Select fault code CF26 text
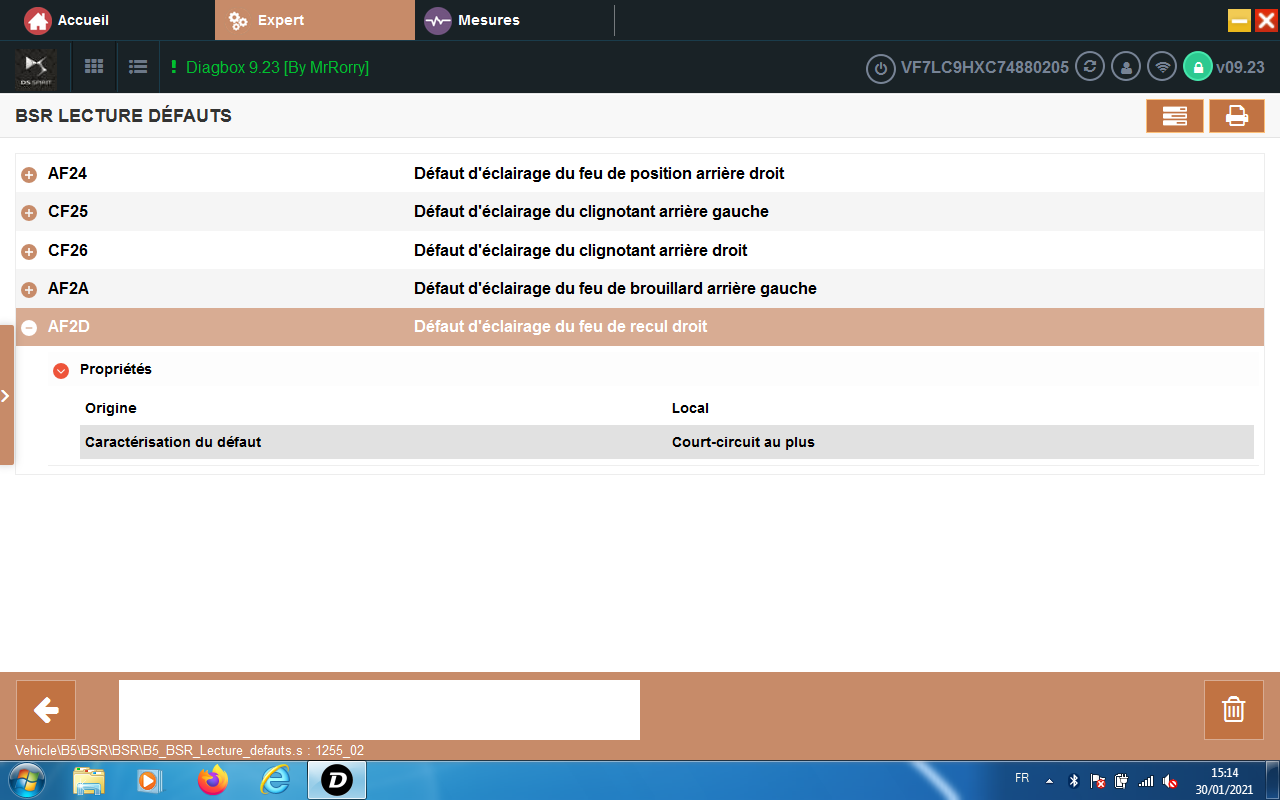Screen dimensions: 1280x800 (x=68, y=250)
